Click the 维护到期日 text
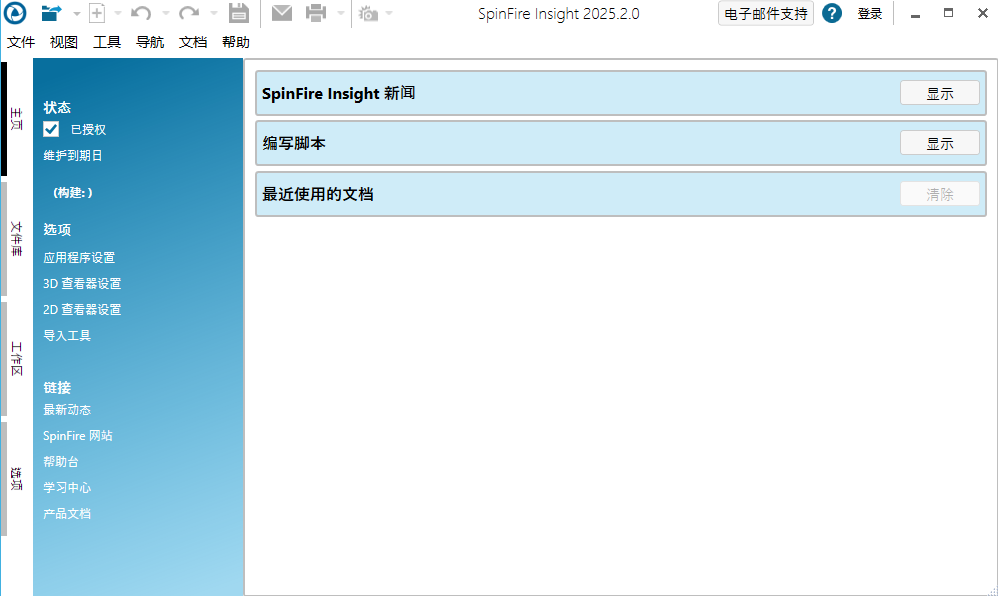 click(73, 155)
